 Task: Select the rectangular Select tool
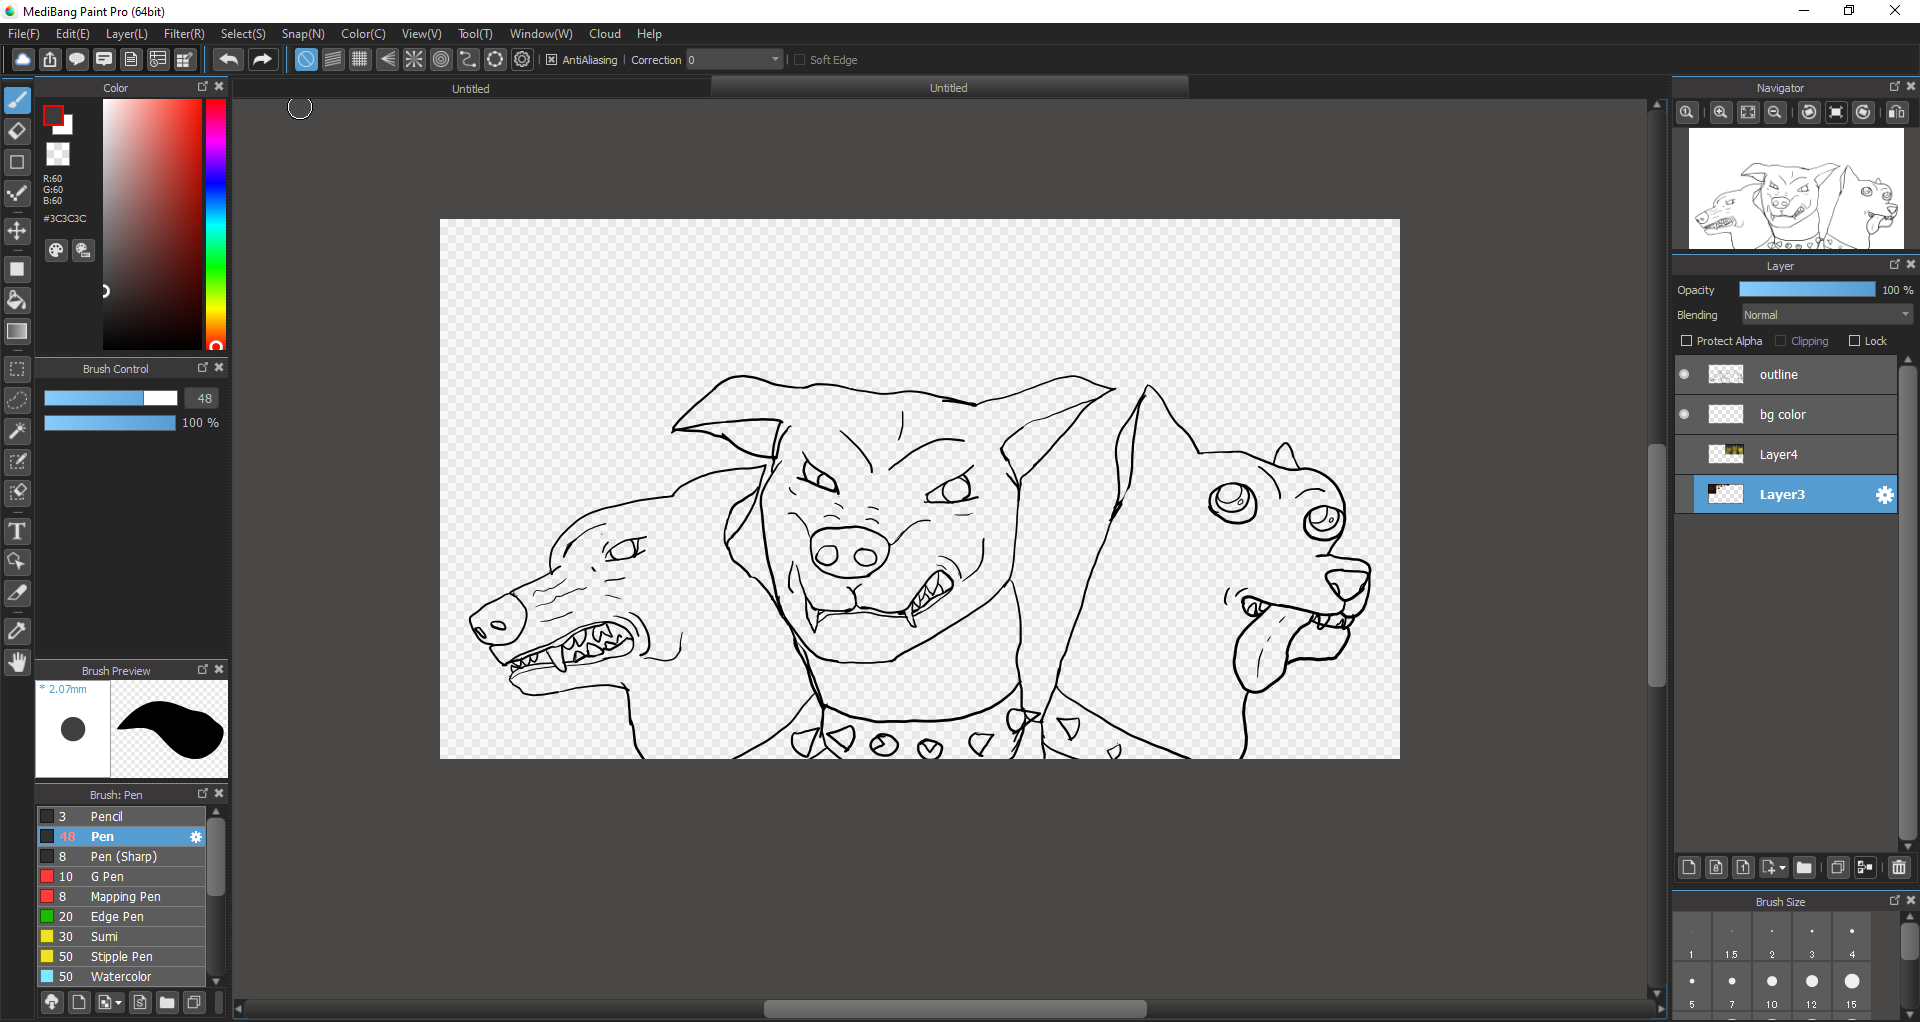pyautogui.click(x=17, y=369)
